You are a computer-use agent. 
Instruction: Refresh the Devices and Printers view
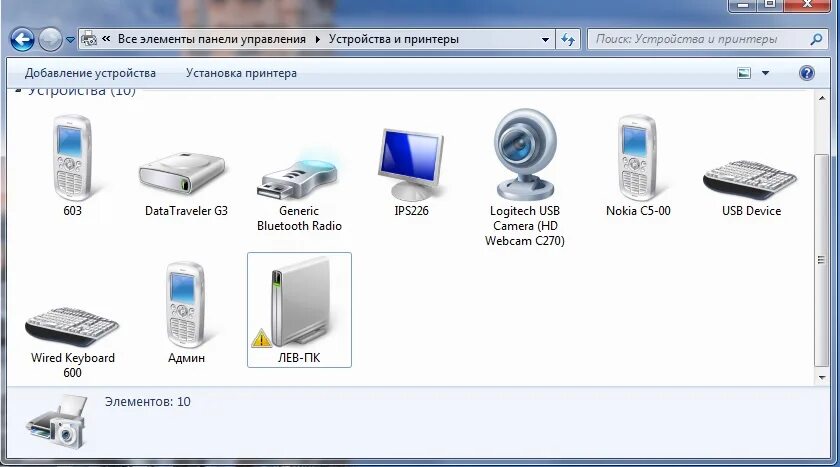tap(568, 40)
